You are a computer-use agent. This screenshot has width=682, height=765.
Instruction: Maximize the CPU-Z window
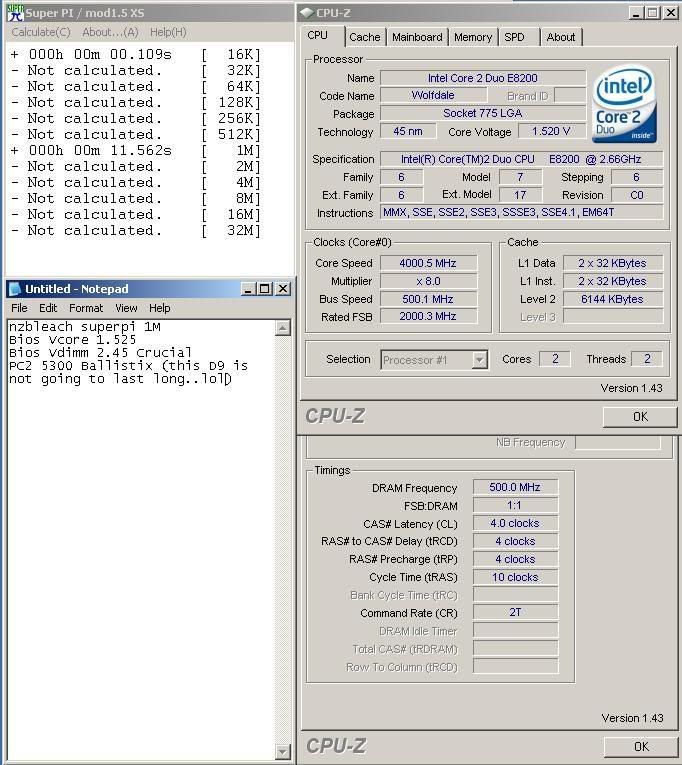point(653,13)
